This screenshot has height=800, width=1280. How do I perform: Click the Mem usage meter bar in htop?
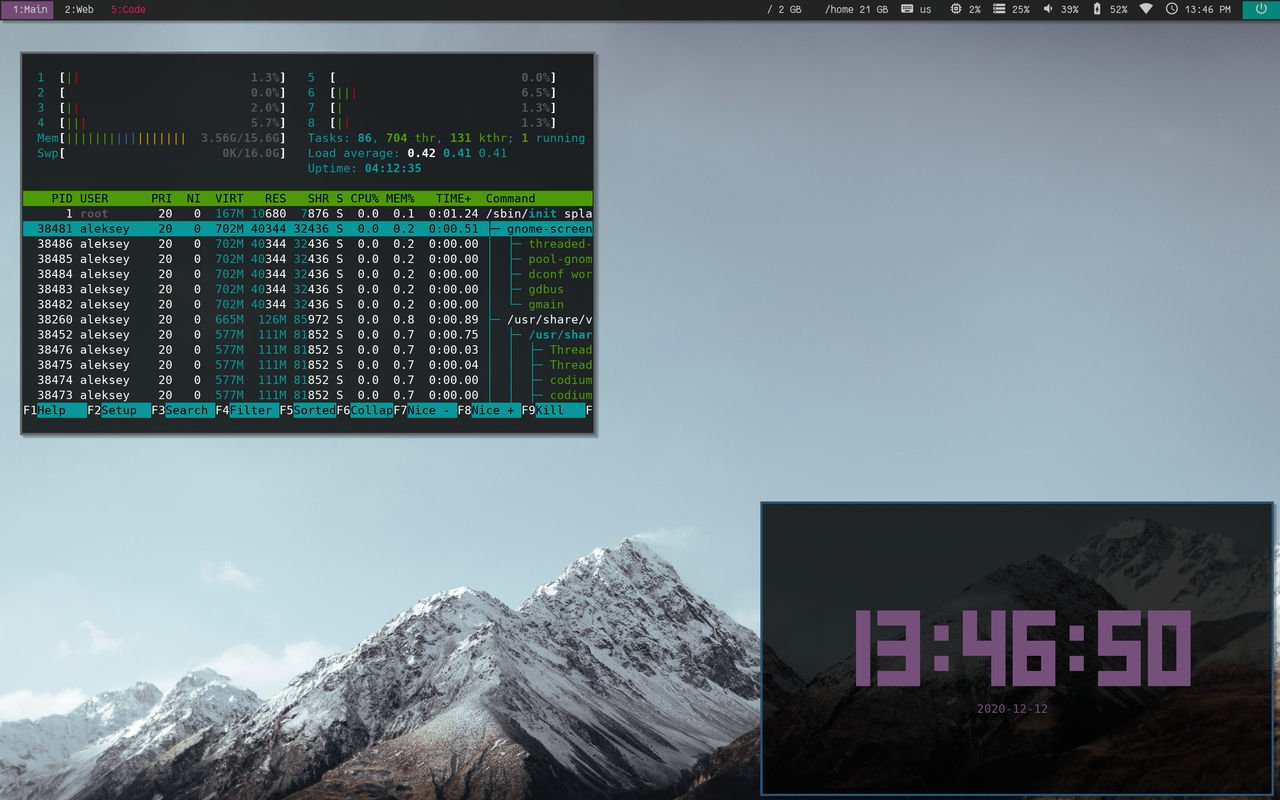point(160,138)
